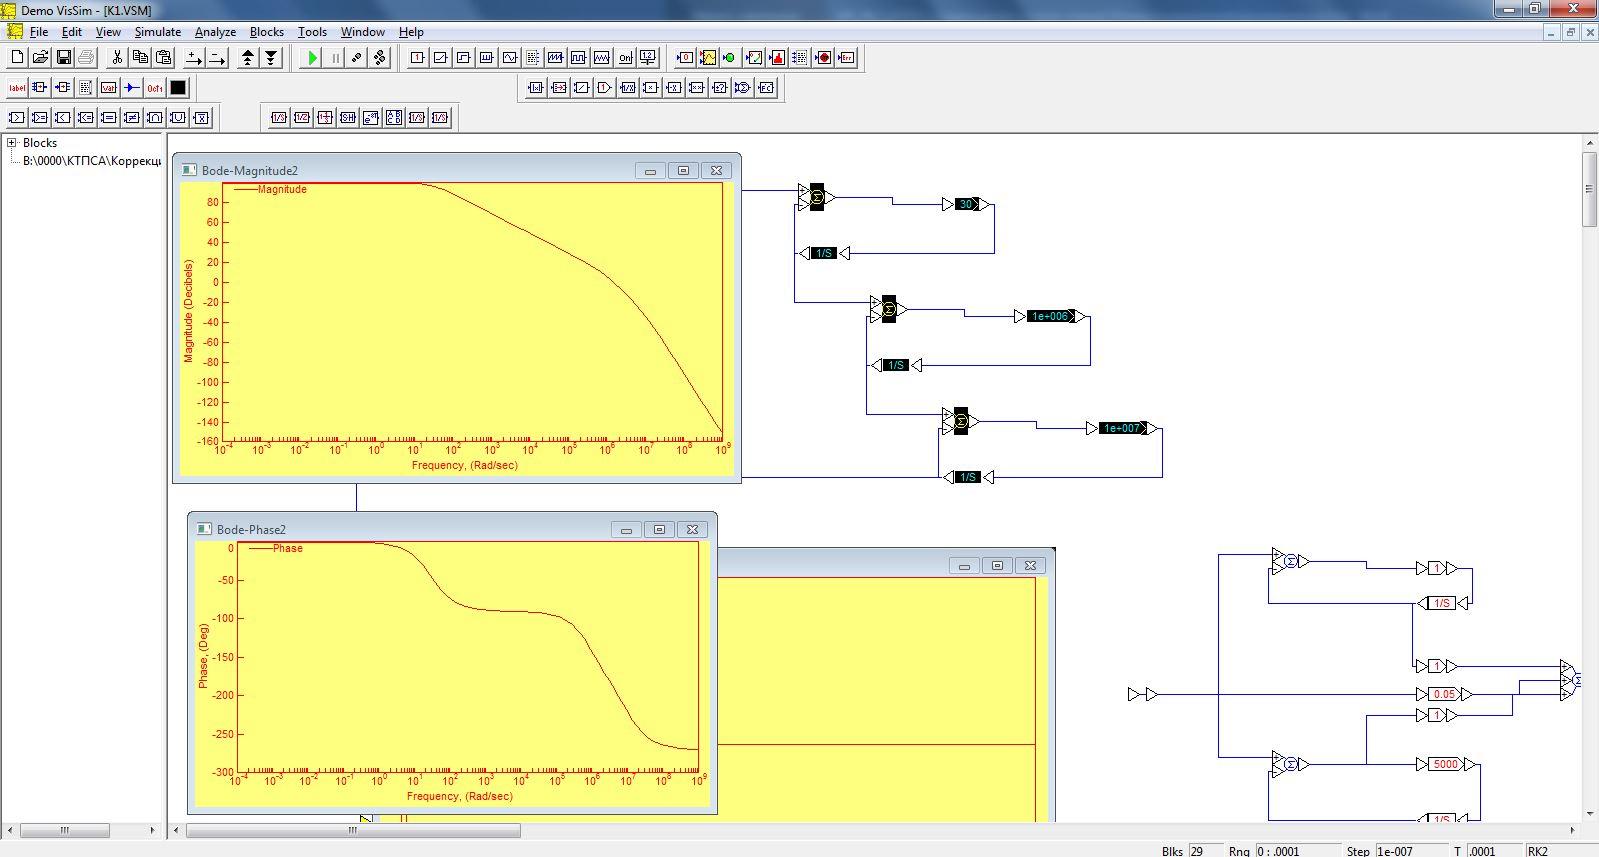This screenshot has height=857, width=1599.
Task: Open the Simulate menu
Action: coord(157,32)
